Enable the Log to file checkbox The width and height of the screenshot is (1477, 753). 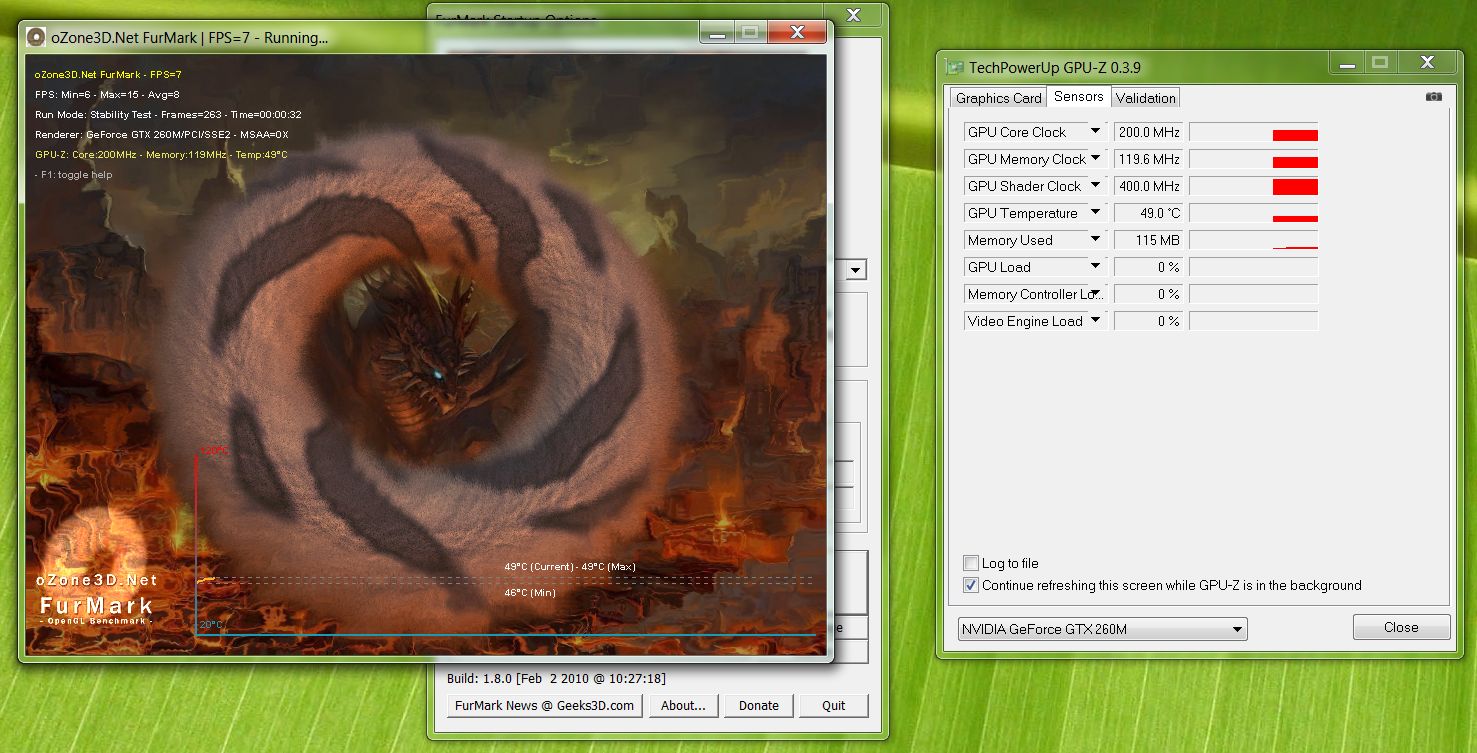coord(970,563)
